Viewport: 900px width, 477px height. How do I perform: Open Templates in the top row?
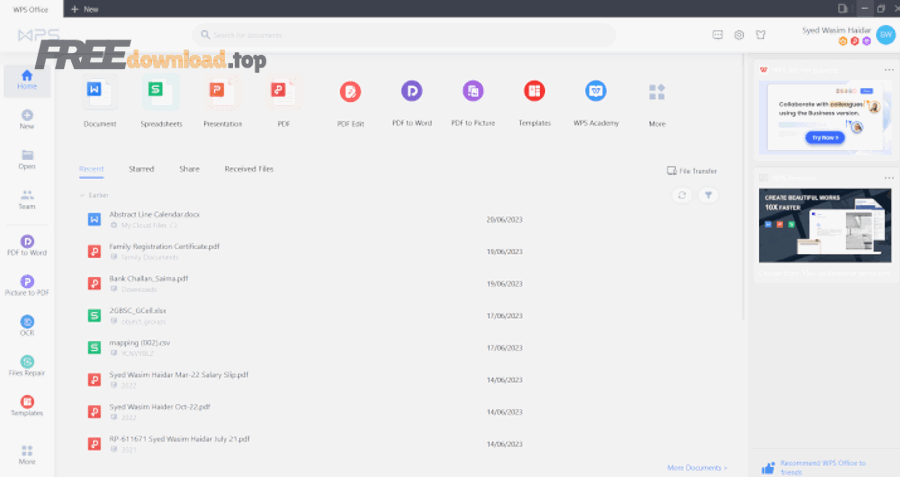coord(534,101)
